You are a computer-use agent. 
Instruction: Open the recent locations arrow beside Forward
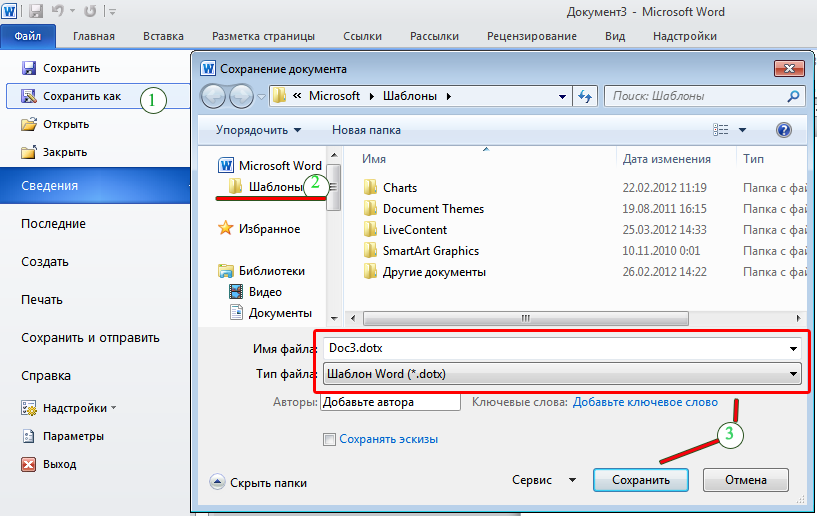pos(262,96)
